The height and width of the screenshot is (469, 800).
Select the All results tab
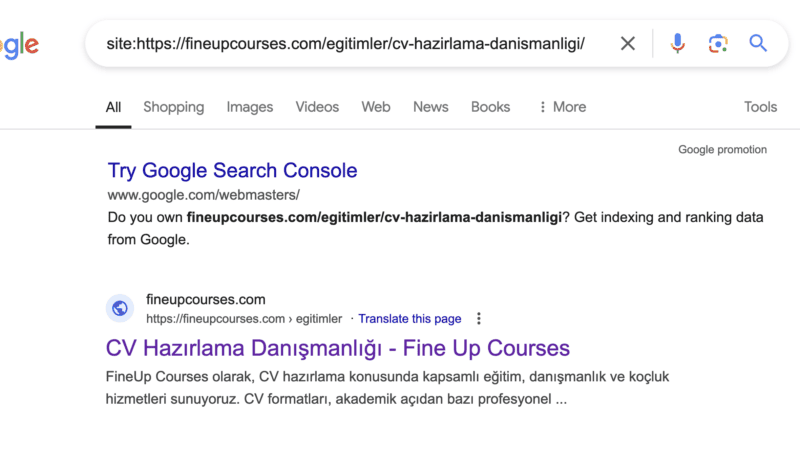coord(113,107)
